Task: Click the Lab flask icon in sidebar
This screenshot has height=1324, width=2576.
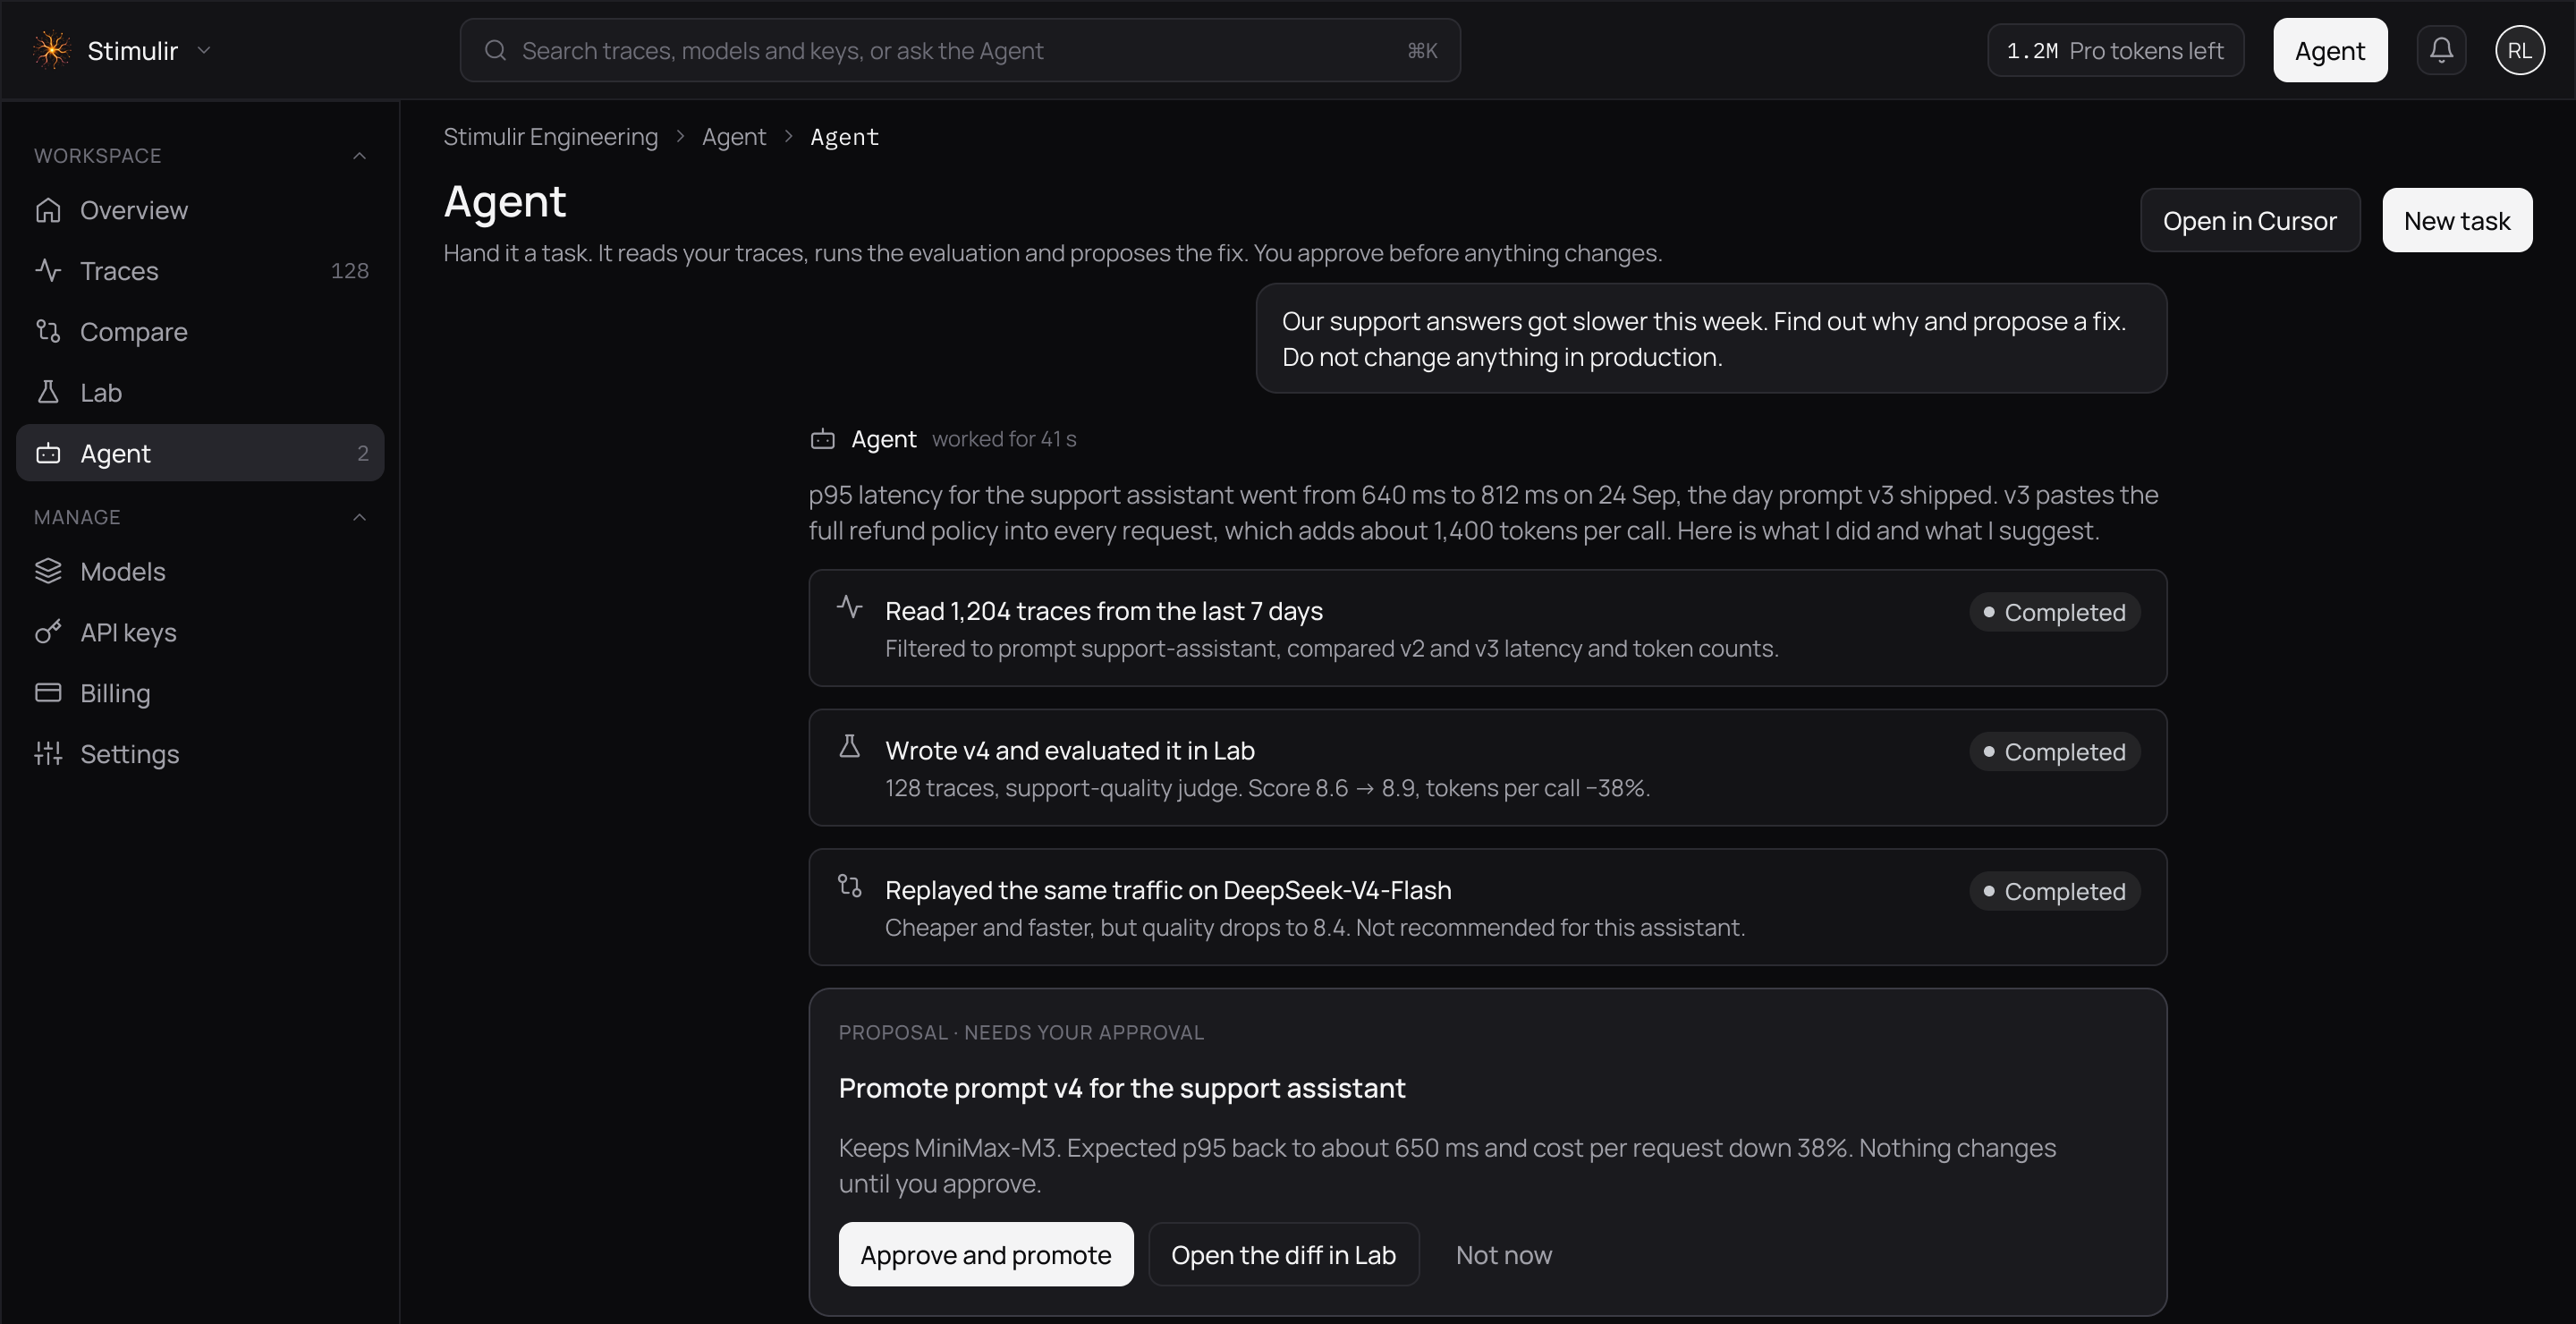Action: pos(48,392)
